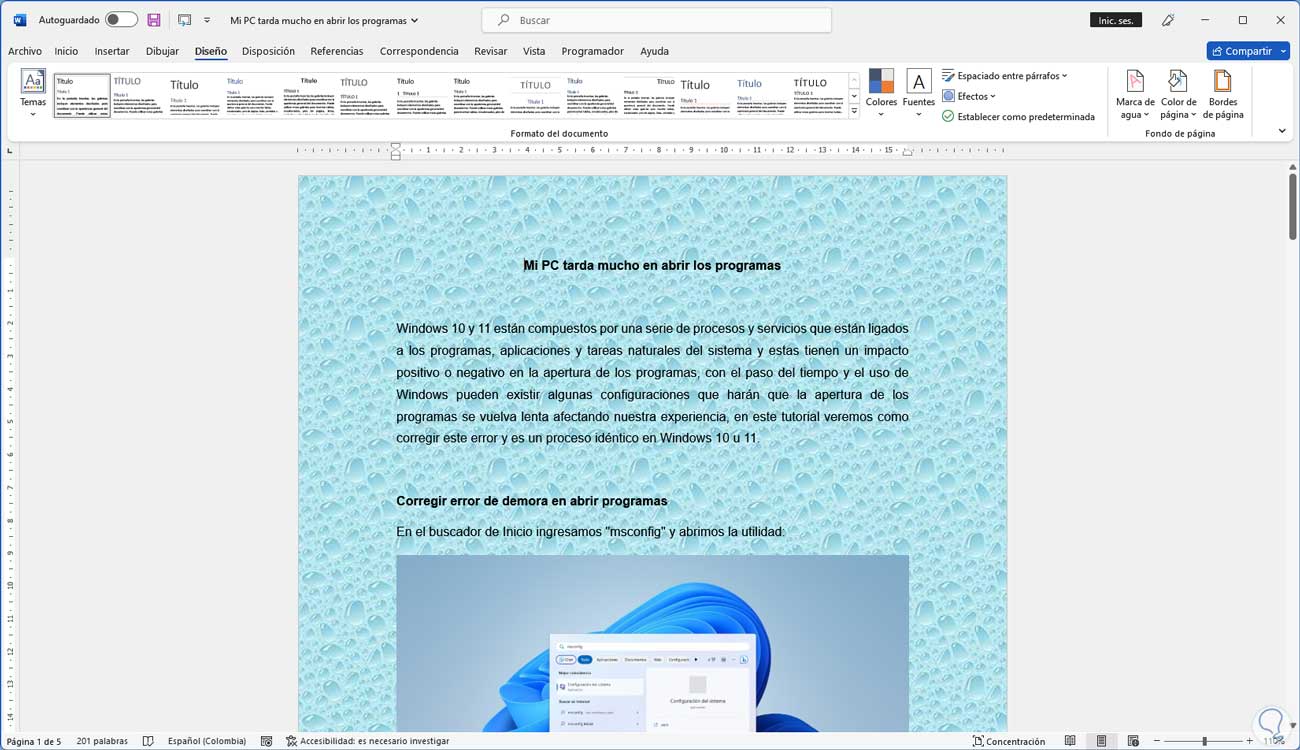Click the Compartir share button
1300x750 pixels.
1241,51
